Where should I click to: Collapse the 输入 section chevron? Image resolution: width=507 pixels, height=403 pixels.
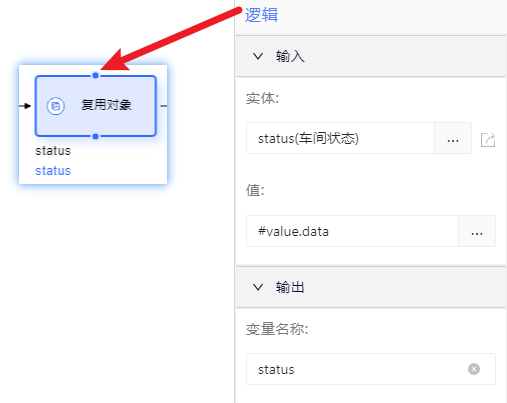(258, 56)
